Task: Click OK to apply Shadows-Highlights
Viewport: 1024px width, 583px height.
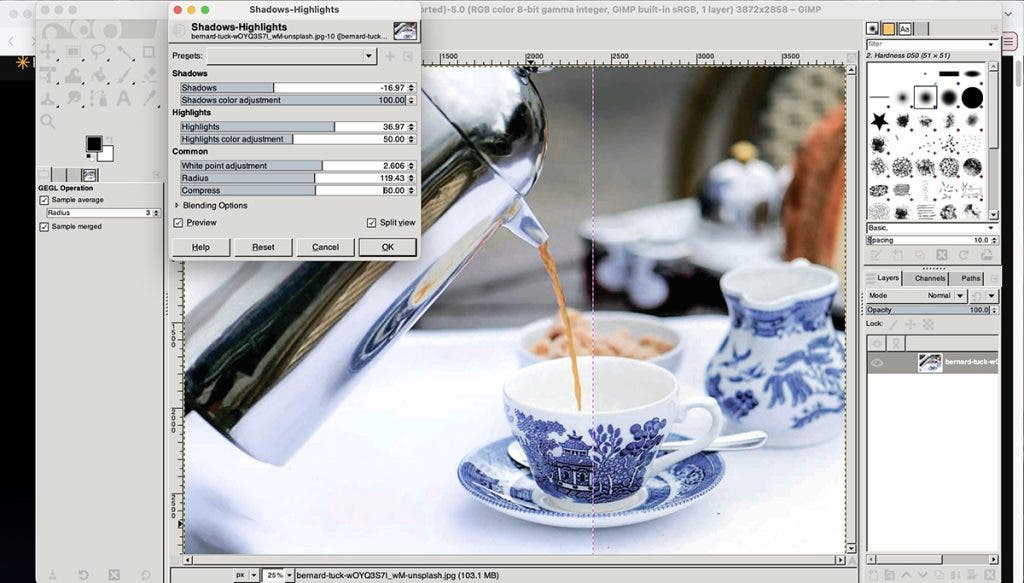Action: (x=388, y=247)
